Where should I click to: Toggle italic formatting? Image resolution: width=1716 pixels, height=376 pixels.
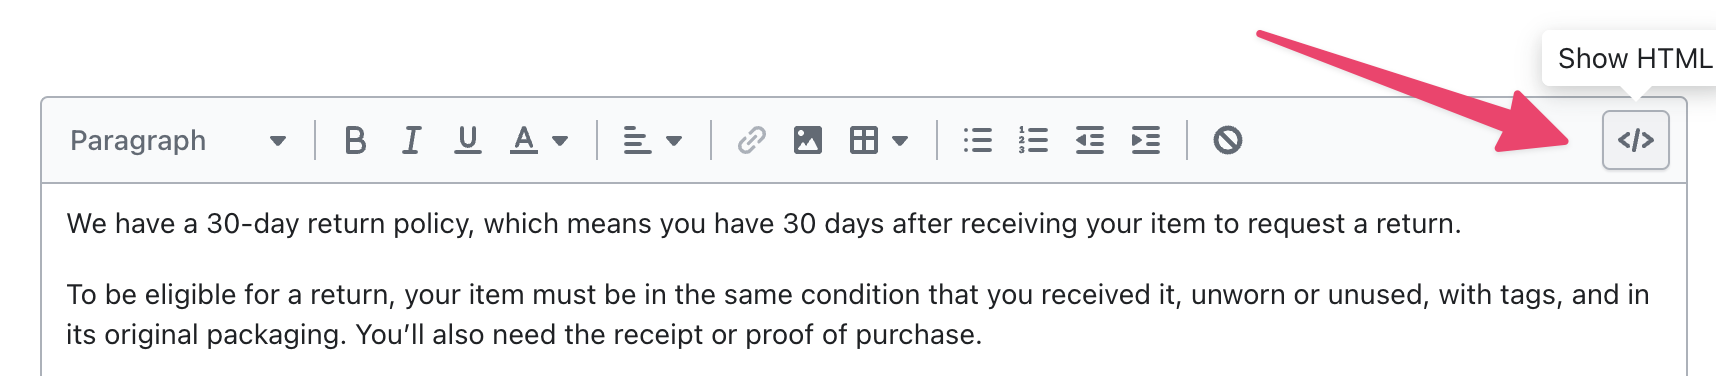[x=411, y=140]
